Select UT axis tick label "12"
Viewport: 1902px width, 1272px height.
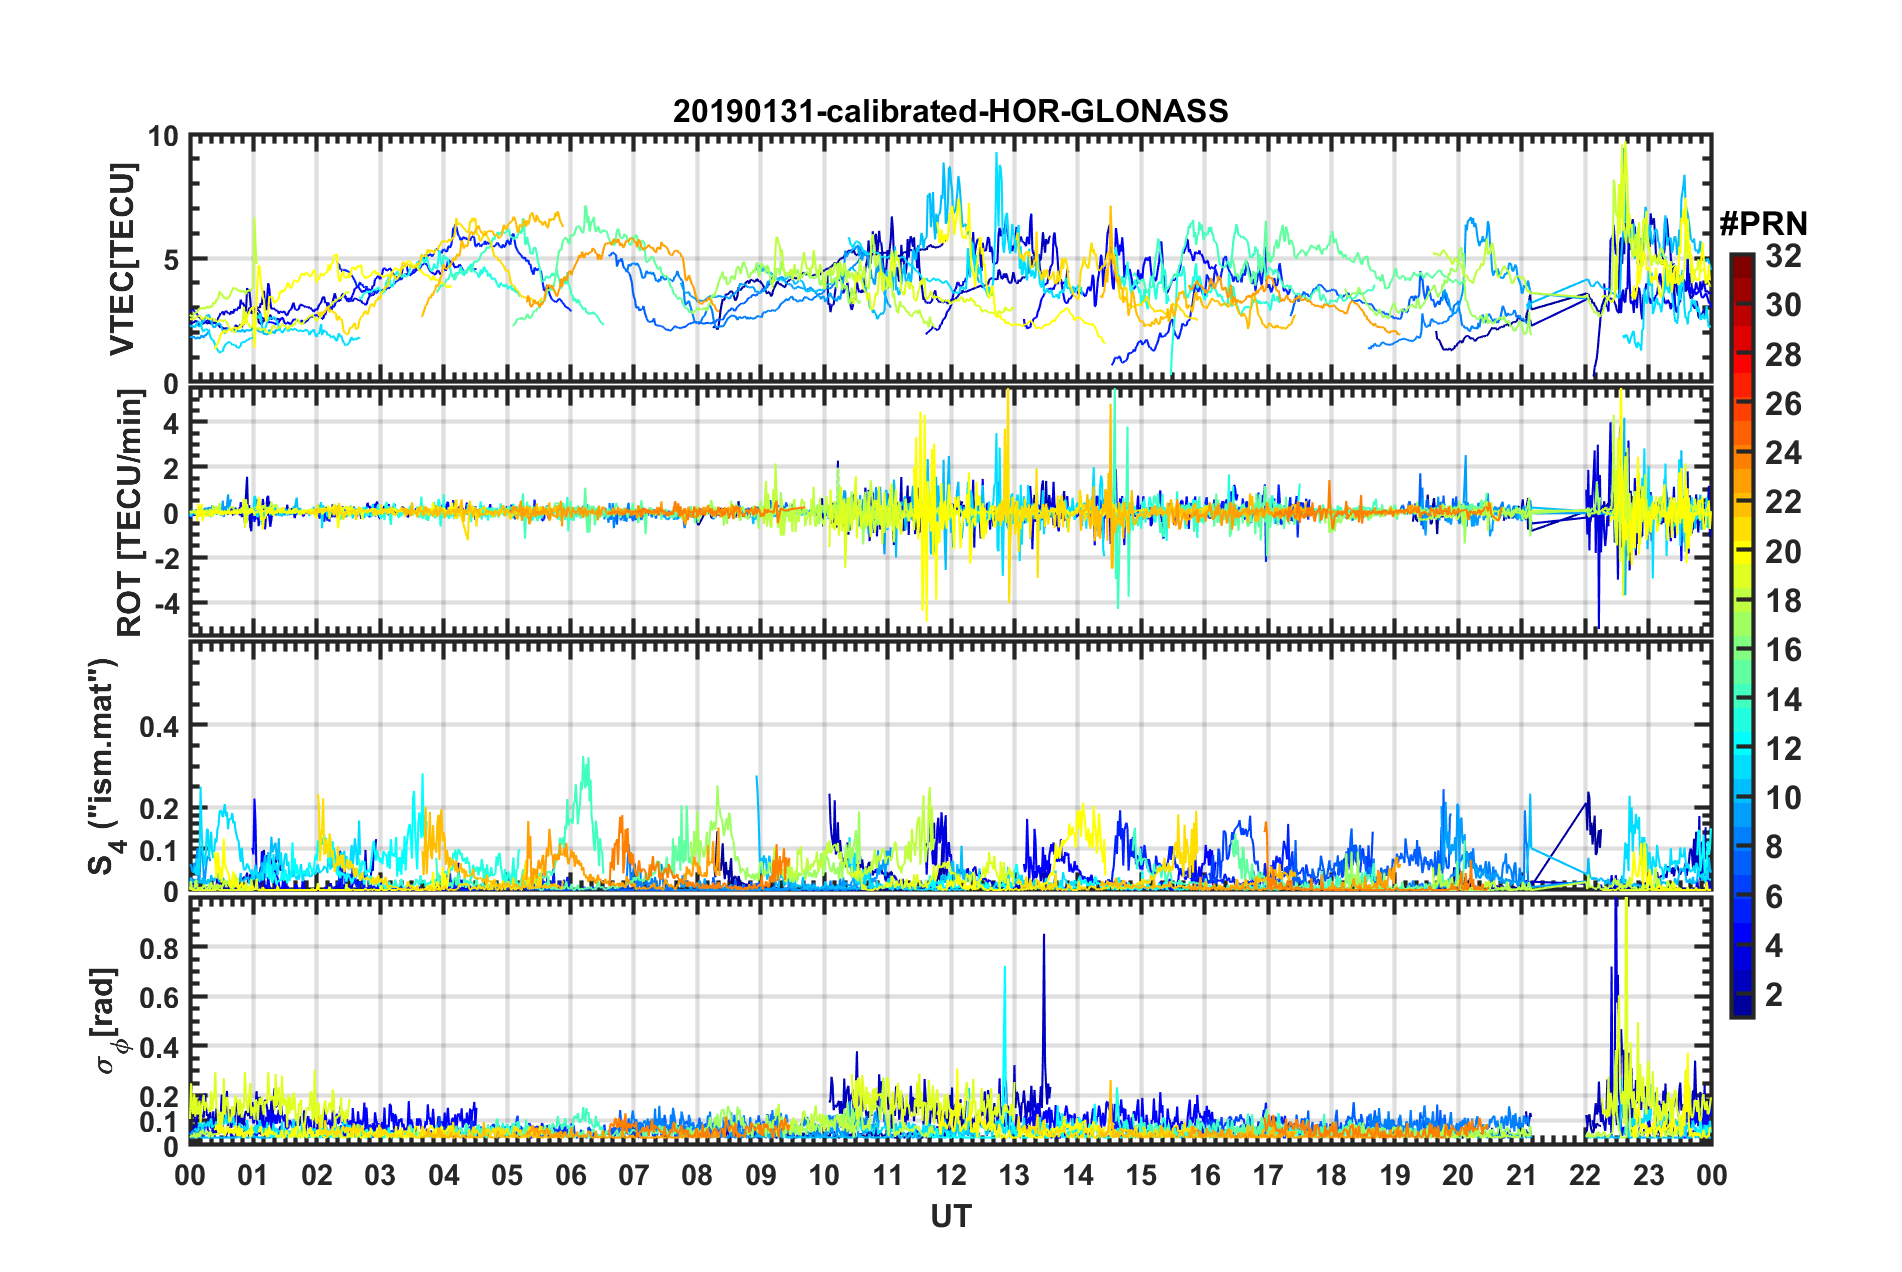coord(951,1174)
